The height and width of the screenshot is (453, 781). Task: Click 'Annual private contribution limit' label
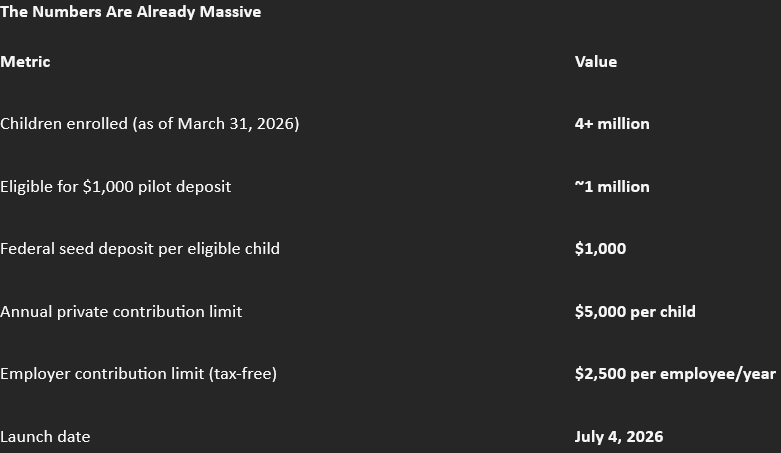click(x=121, y=311)
